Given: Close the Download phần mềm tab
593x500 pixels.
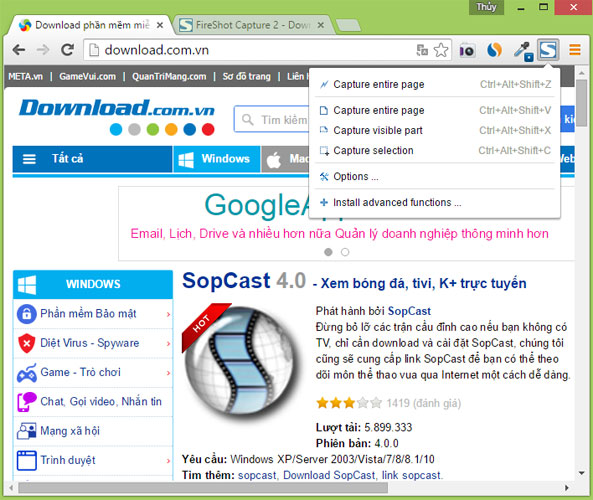Looking at the screenshot, I should coord(160,25).
